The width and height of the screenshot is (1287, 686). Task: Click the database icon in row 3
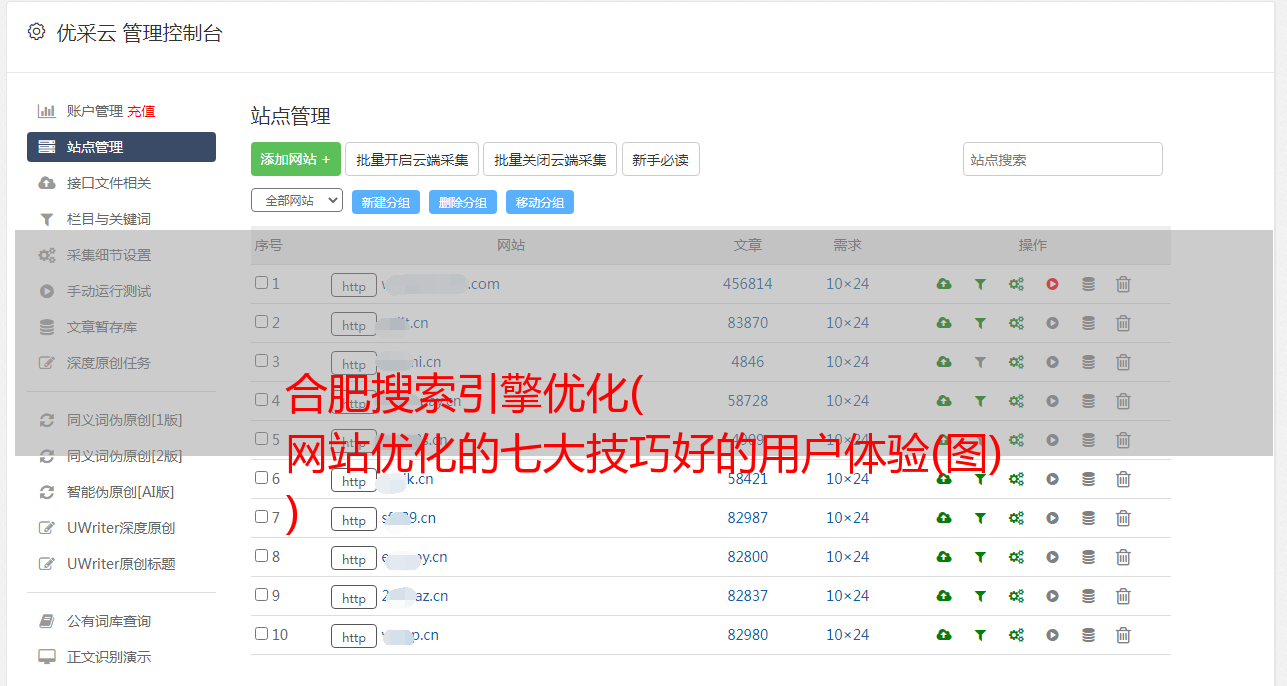[x=1088, y=362]
